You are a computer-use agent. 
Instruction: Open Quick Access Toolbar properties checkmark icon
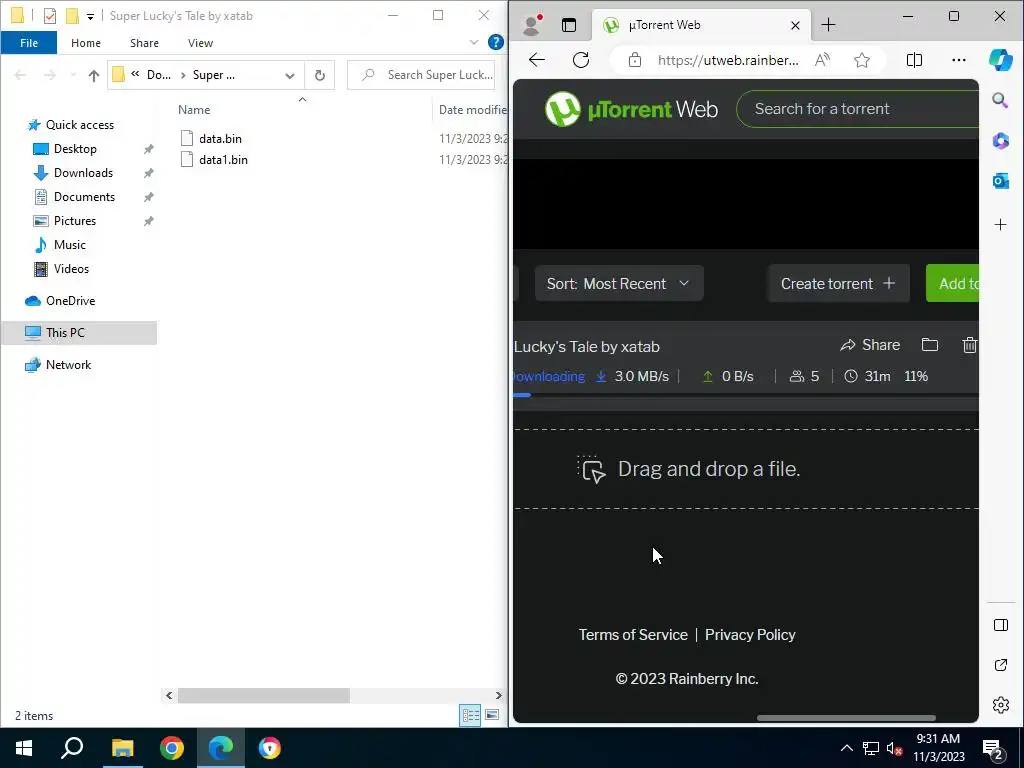50,16
